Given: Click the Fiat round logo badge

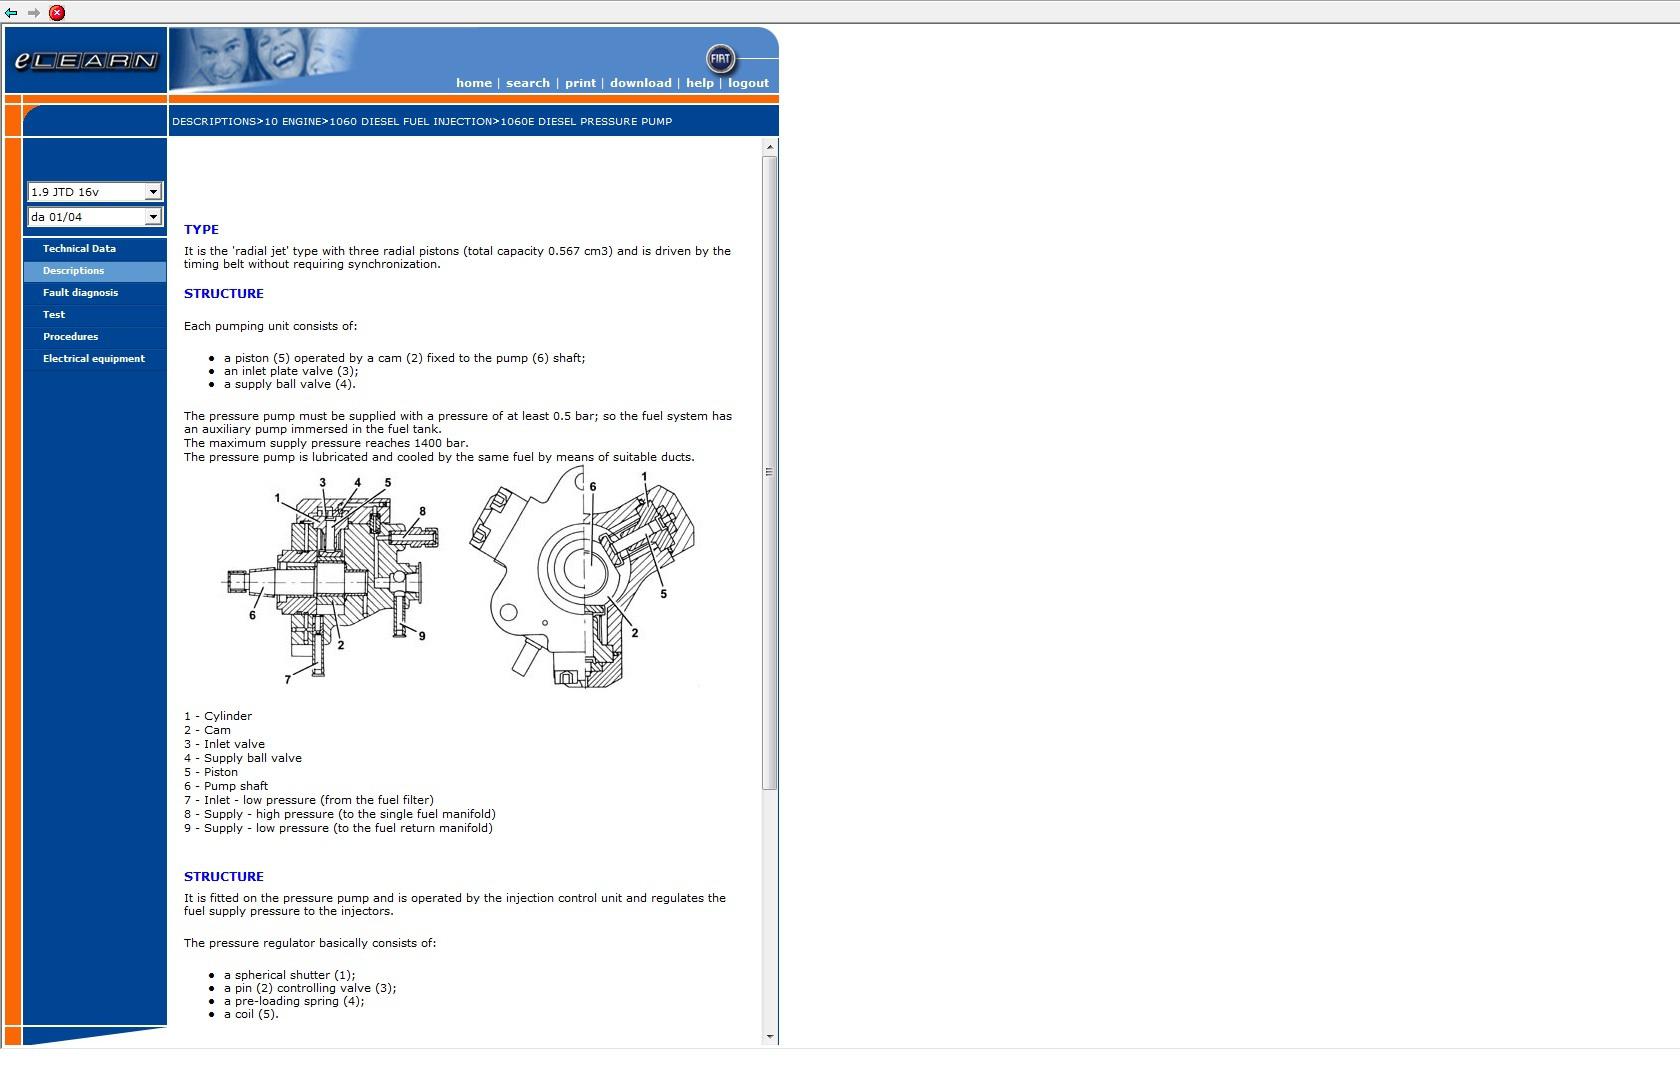Looking at the screenshot, I should pos(720,58).
